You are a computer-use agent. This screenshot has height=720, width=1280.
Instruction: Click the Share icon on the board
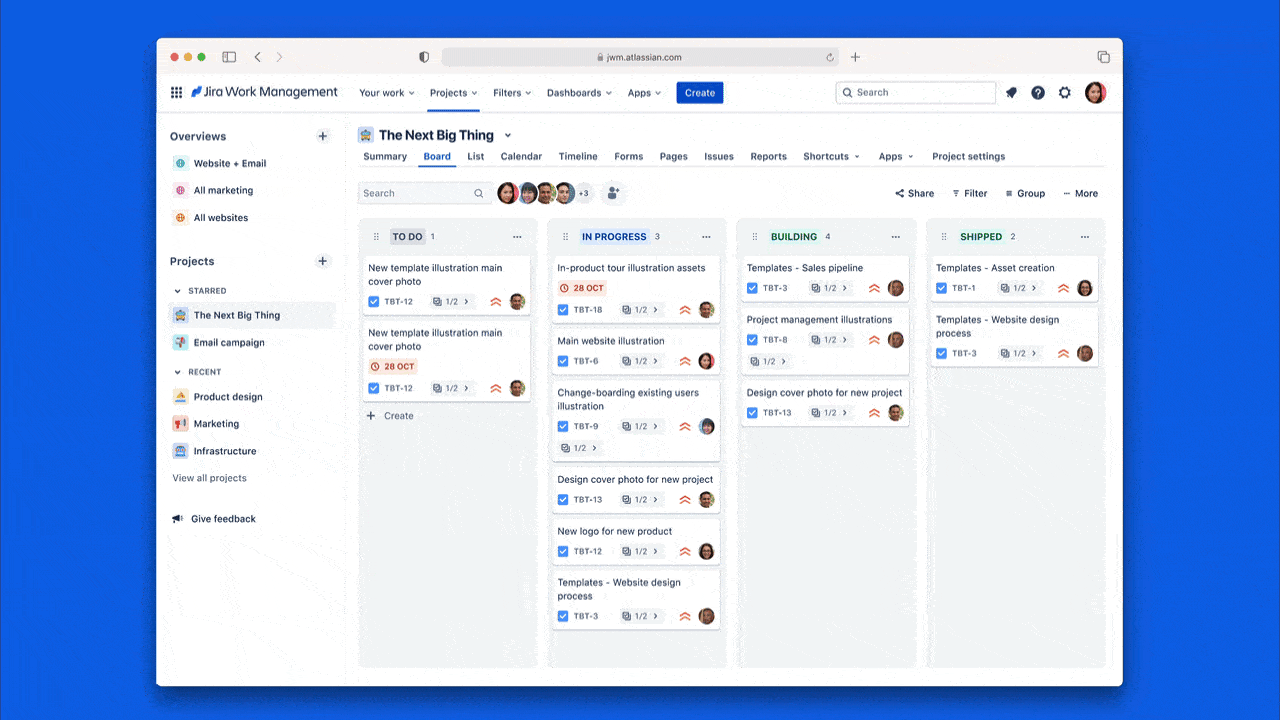click(x=901, y=193)
